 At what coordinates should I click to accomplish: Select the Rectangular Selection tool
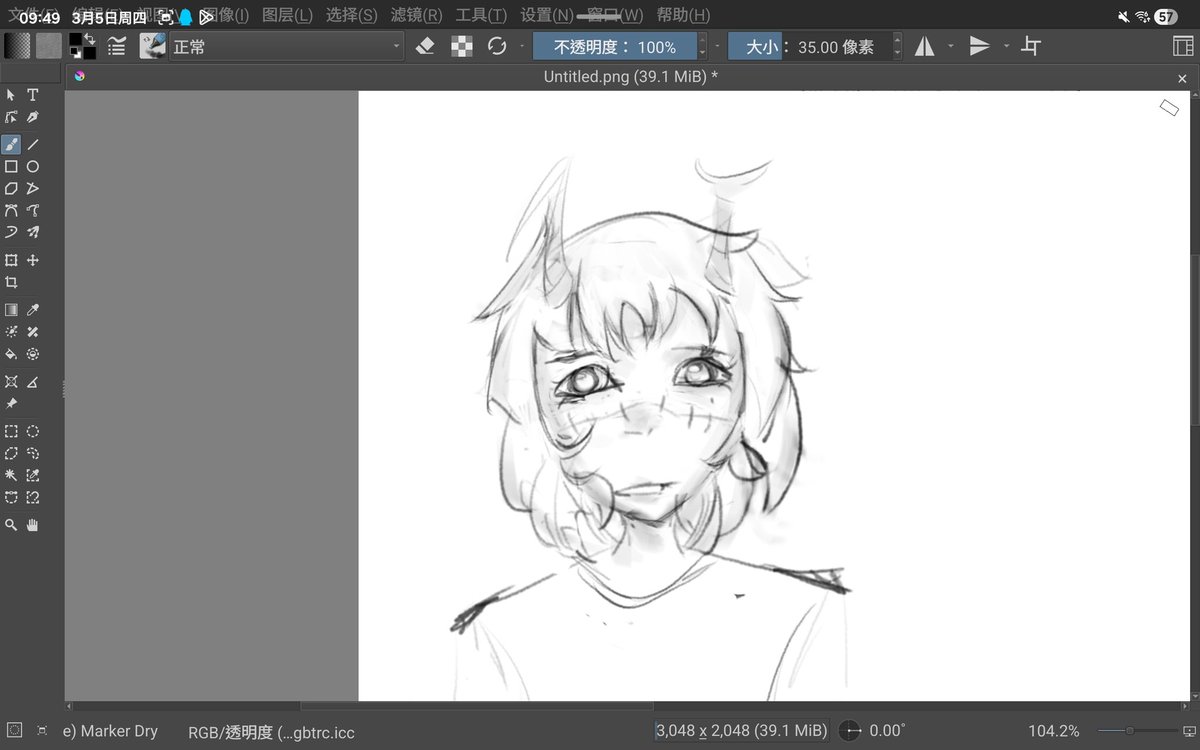(11, 432)
